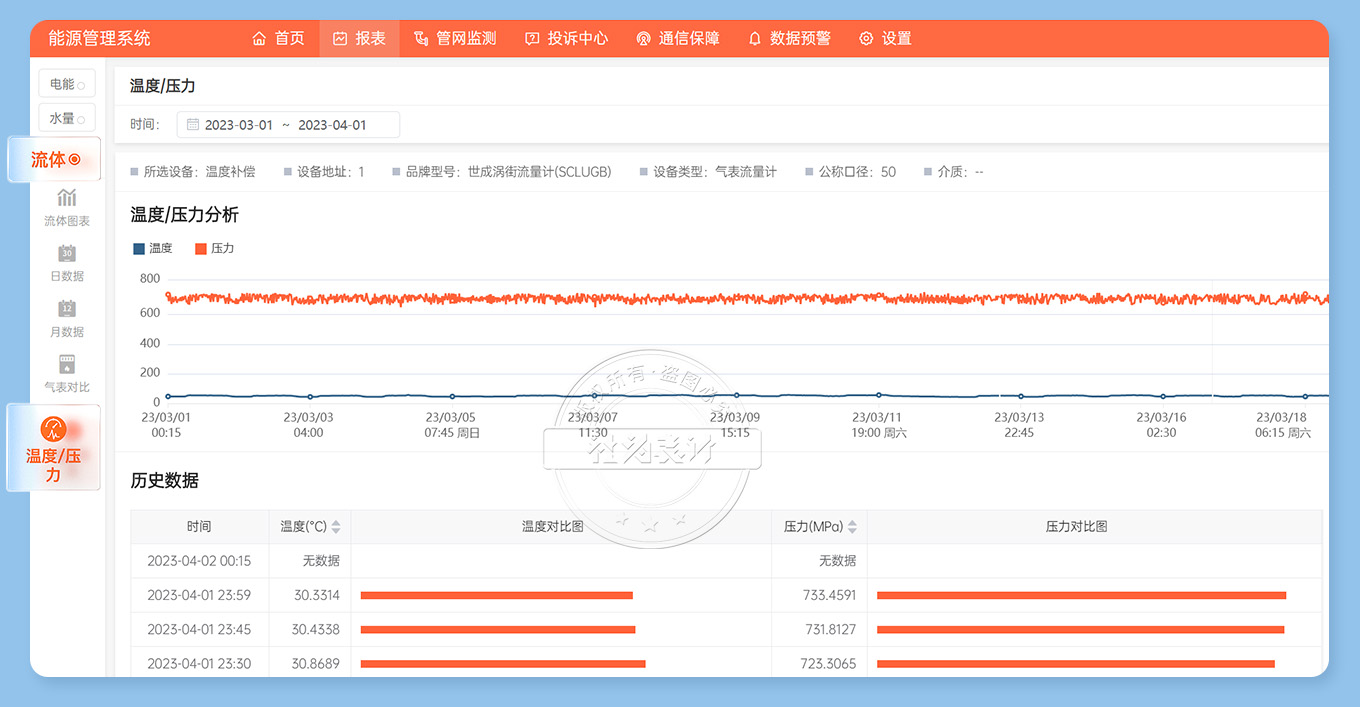Viewport: 1360px width, 707px height.
Task: Open the 日数据 calendar icon
Action: tap(67, 253)
